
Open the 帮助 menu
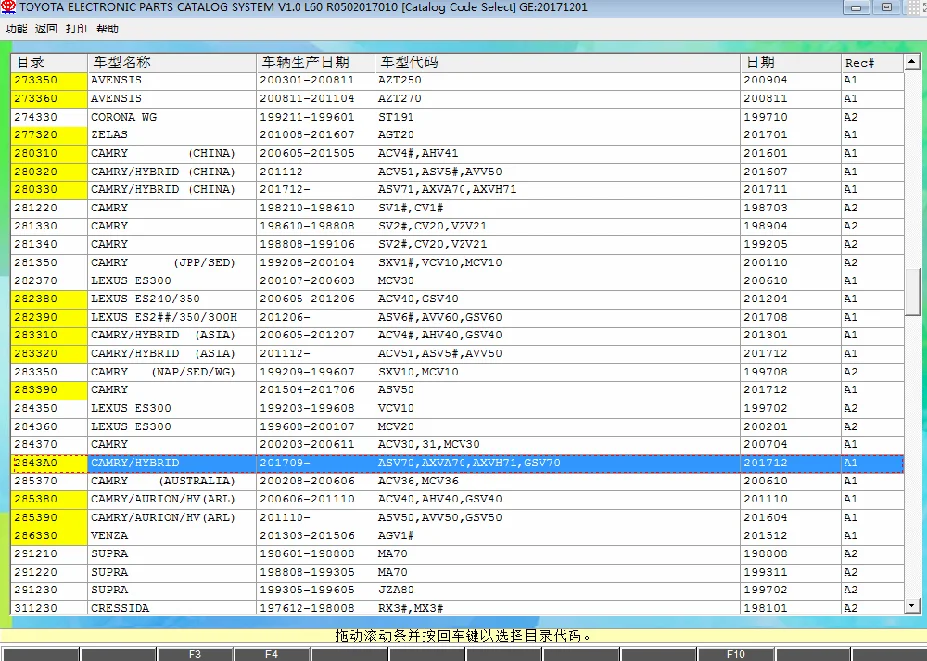pos(108,28)
